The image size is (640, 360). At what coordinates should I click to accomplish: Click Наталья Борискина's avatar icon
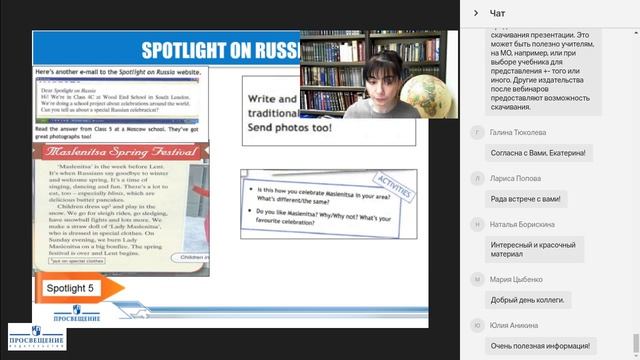[477, 224]
